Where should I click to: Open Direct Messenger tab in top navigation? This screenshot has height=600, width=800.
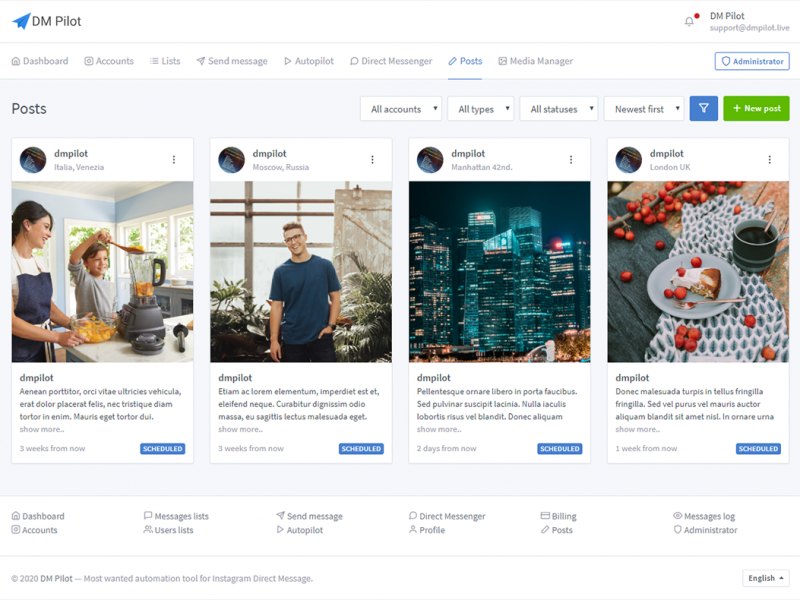click(x=391, y=61)
